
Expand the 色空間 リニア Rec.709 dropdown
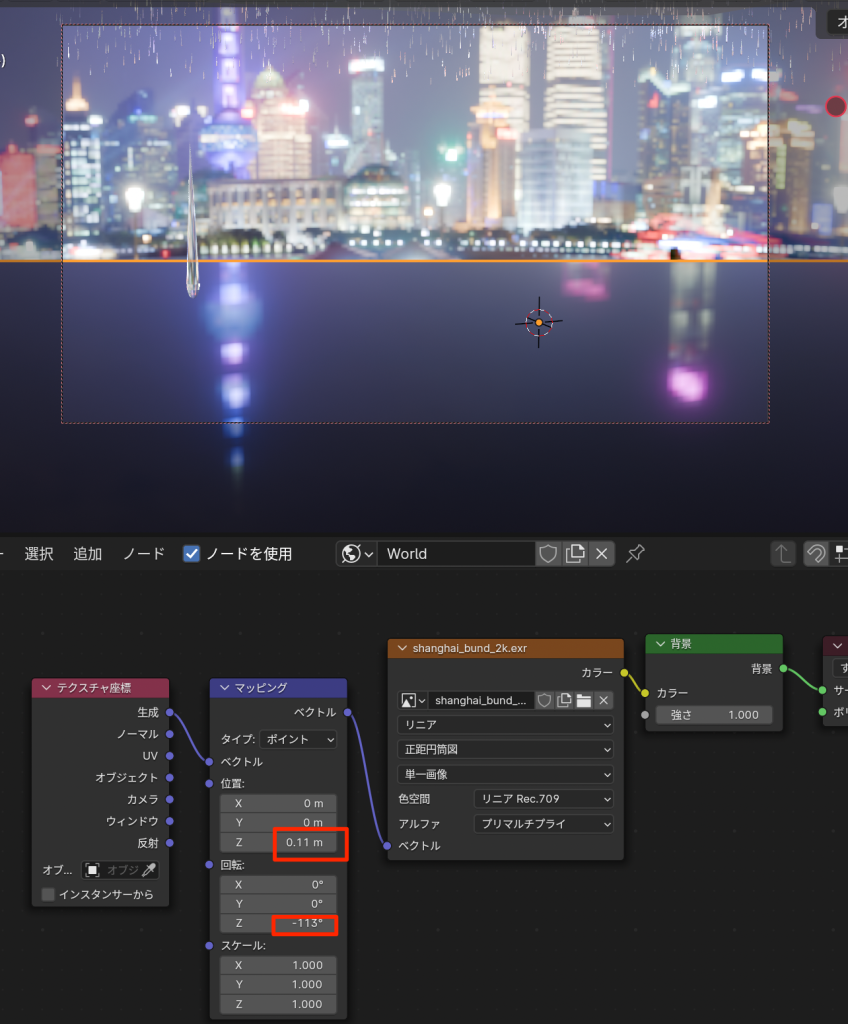click(543, 798)
